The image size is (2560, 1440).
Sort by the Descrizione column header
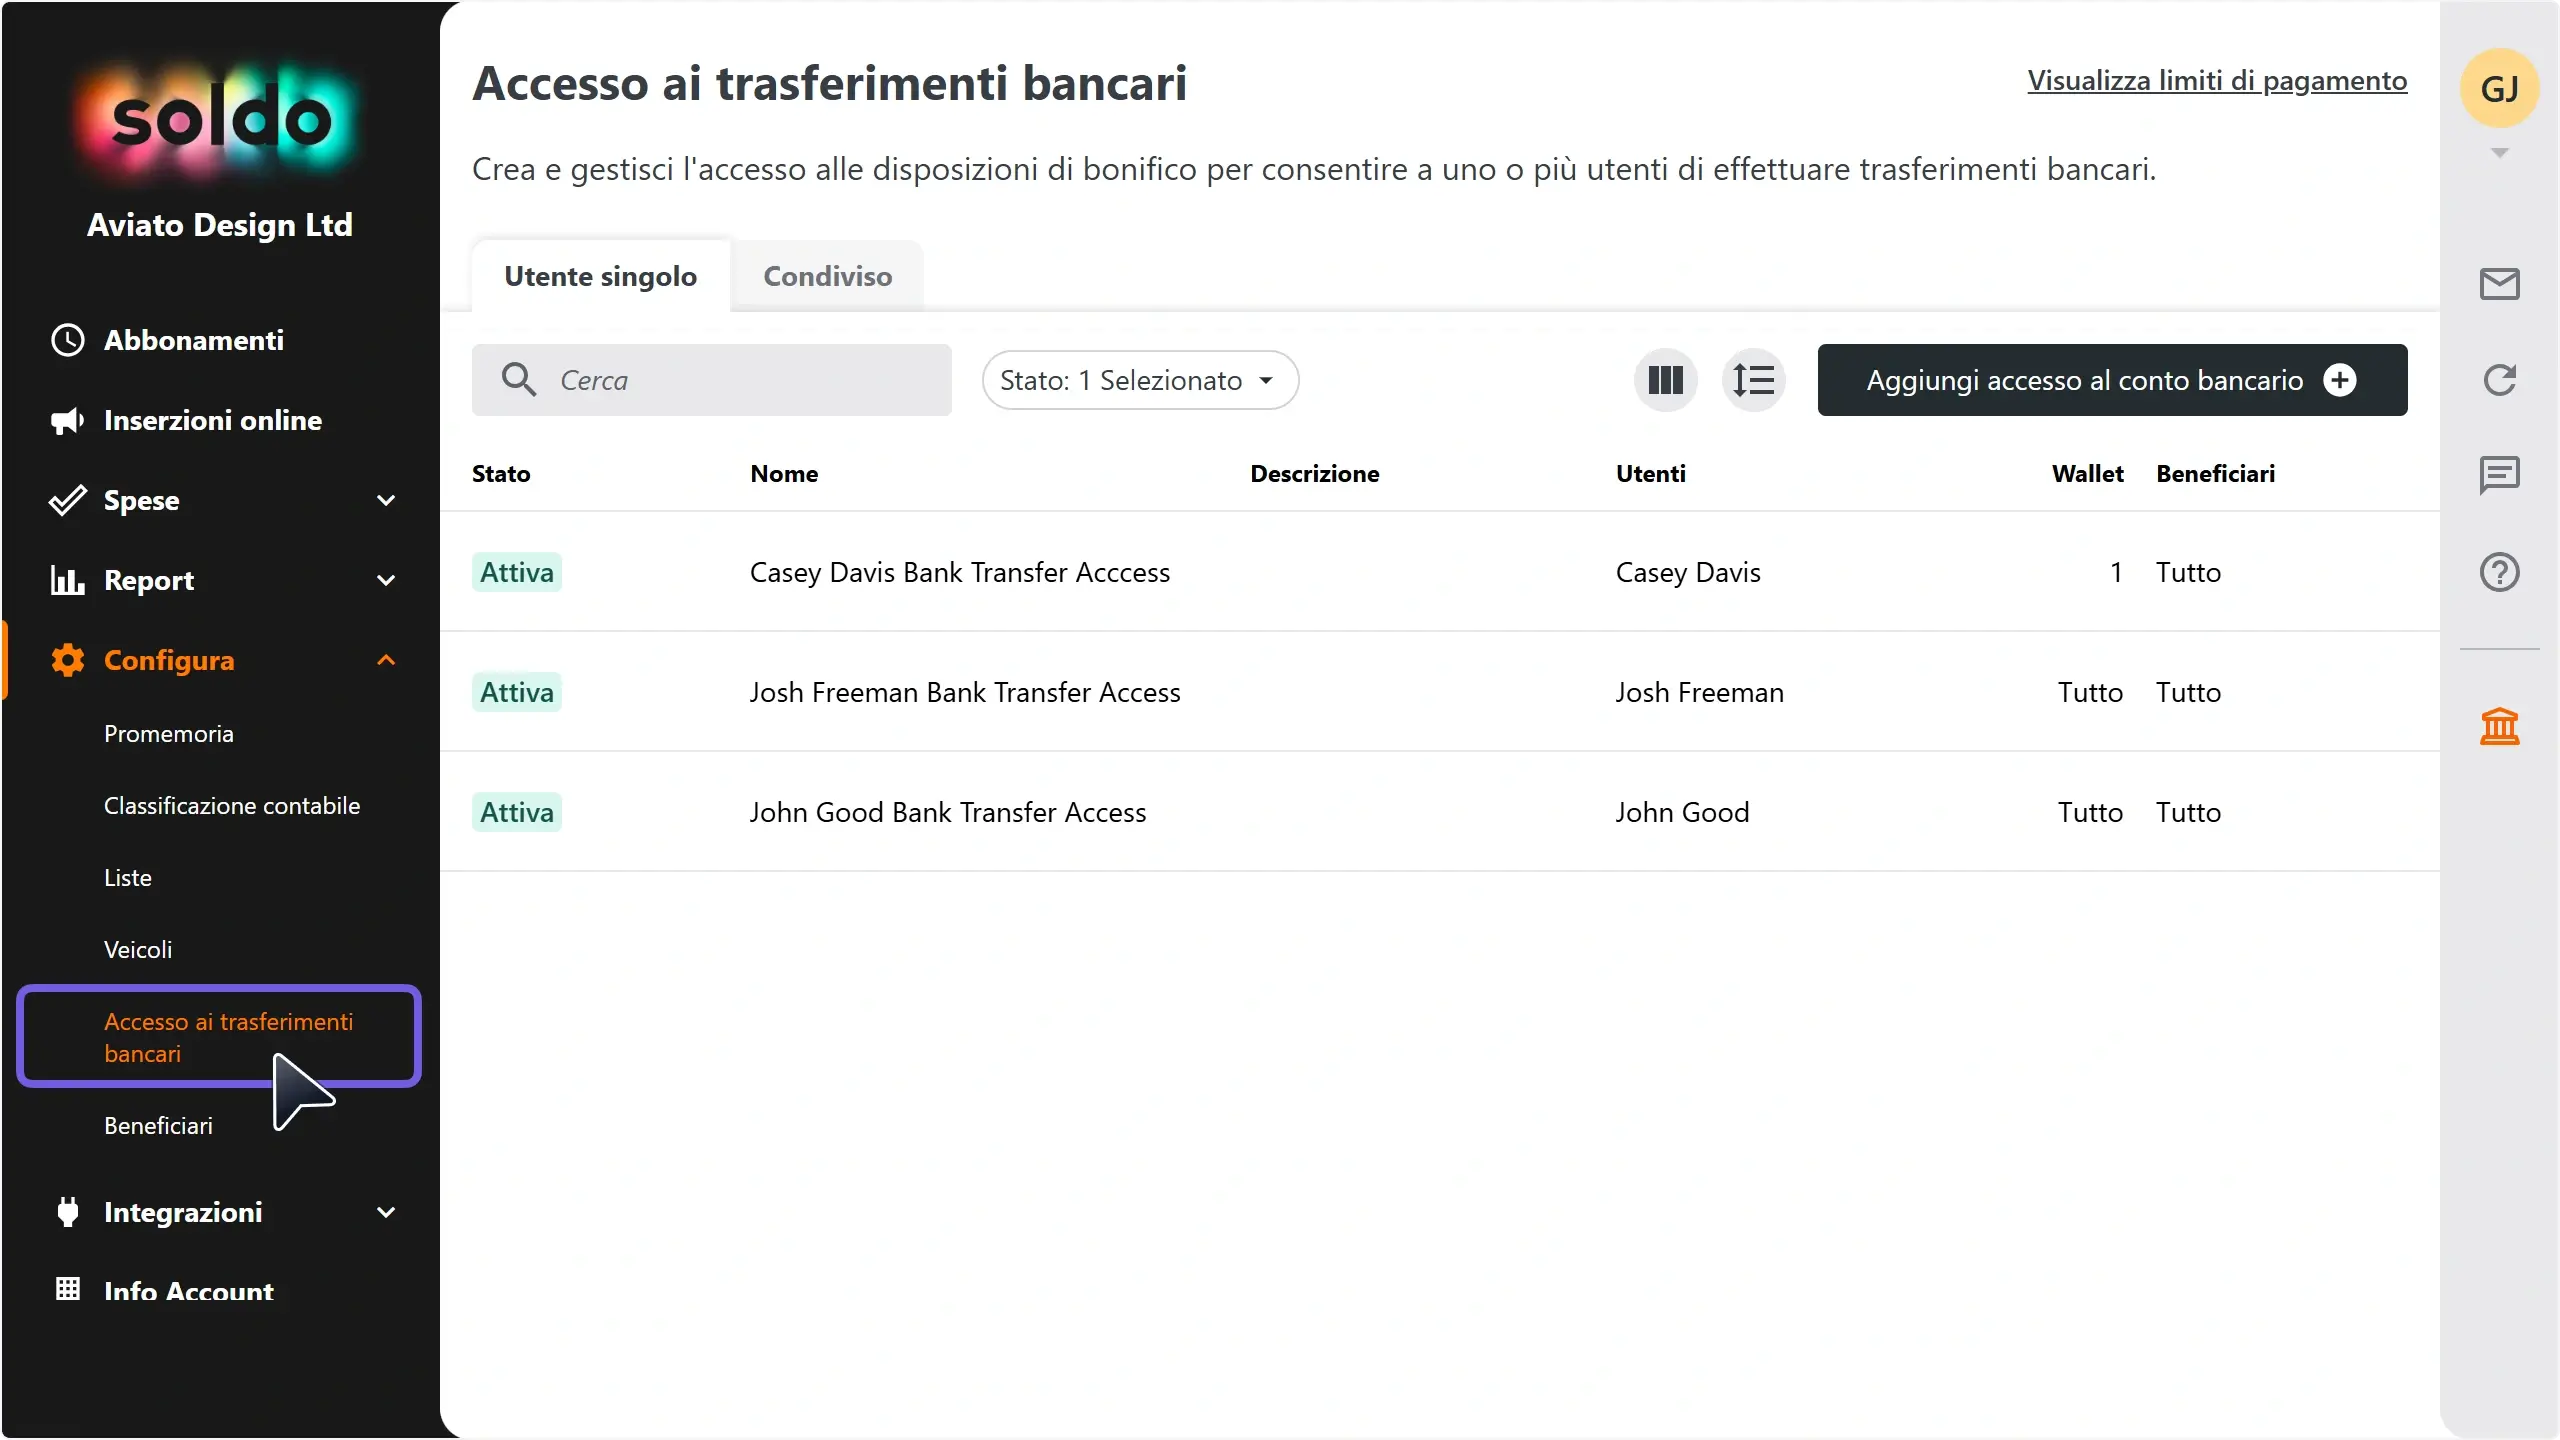click(x=1314, y=474)
